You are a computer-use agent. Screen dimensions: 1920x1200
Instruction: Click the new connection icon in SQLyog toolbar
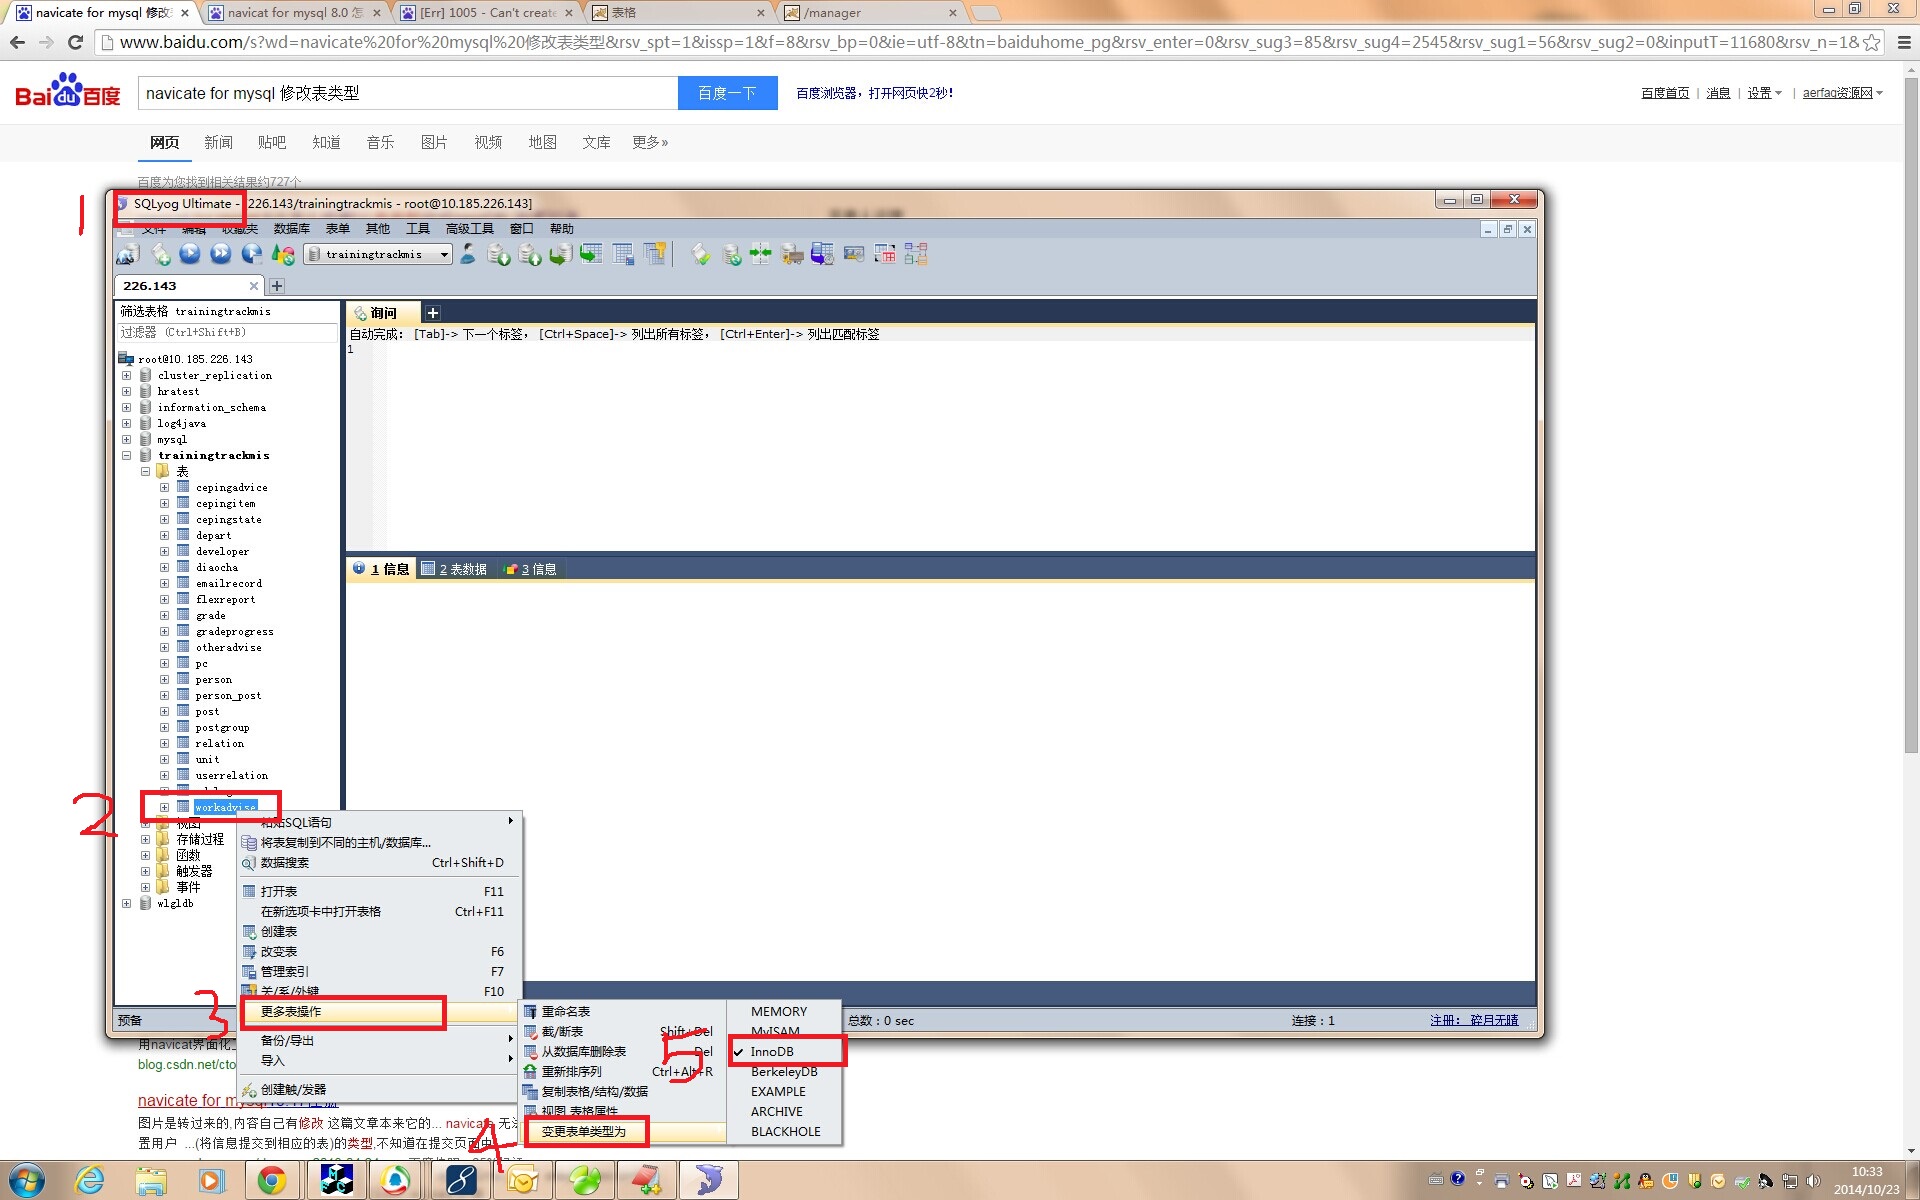point(128,255)
